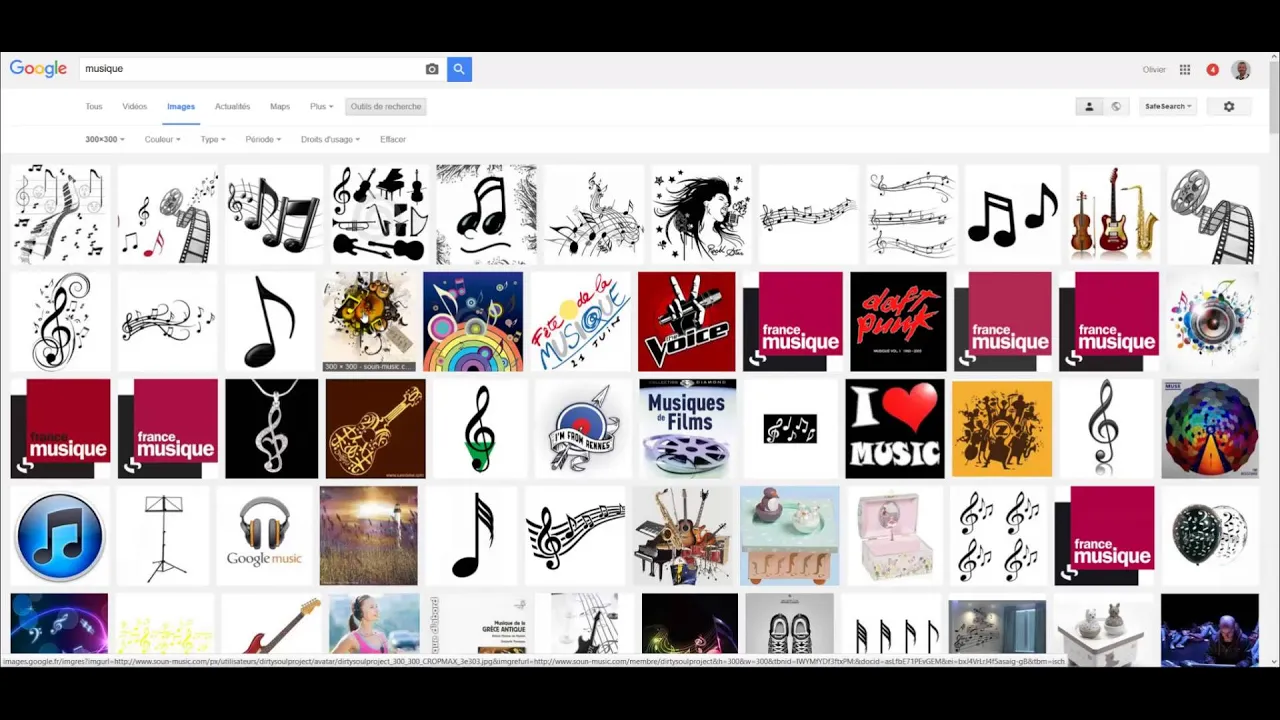Open the white-on-black music notes thumbnail
The height and width of the screenshot is (720, 1280).
(790, 428)
